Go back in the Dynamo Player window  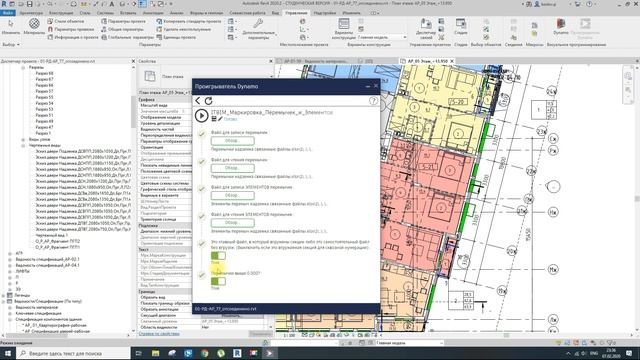(198, 101)
